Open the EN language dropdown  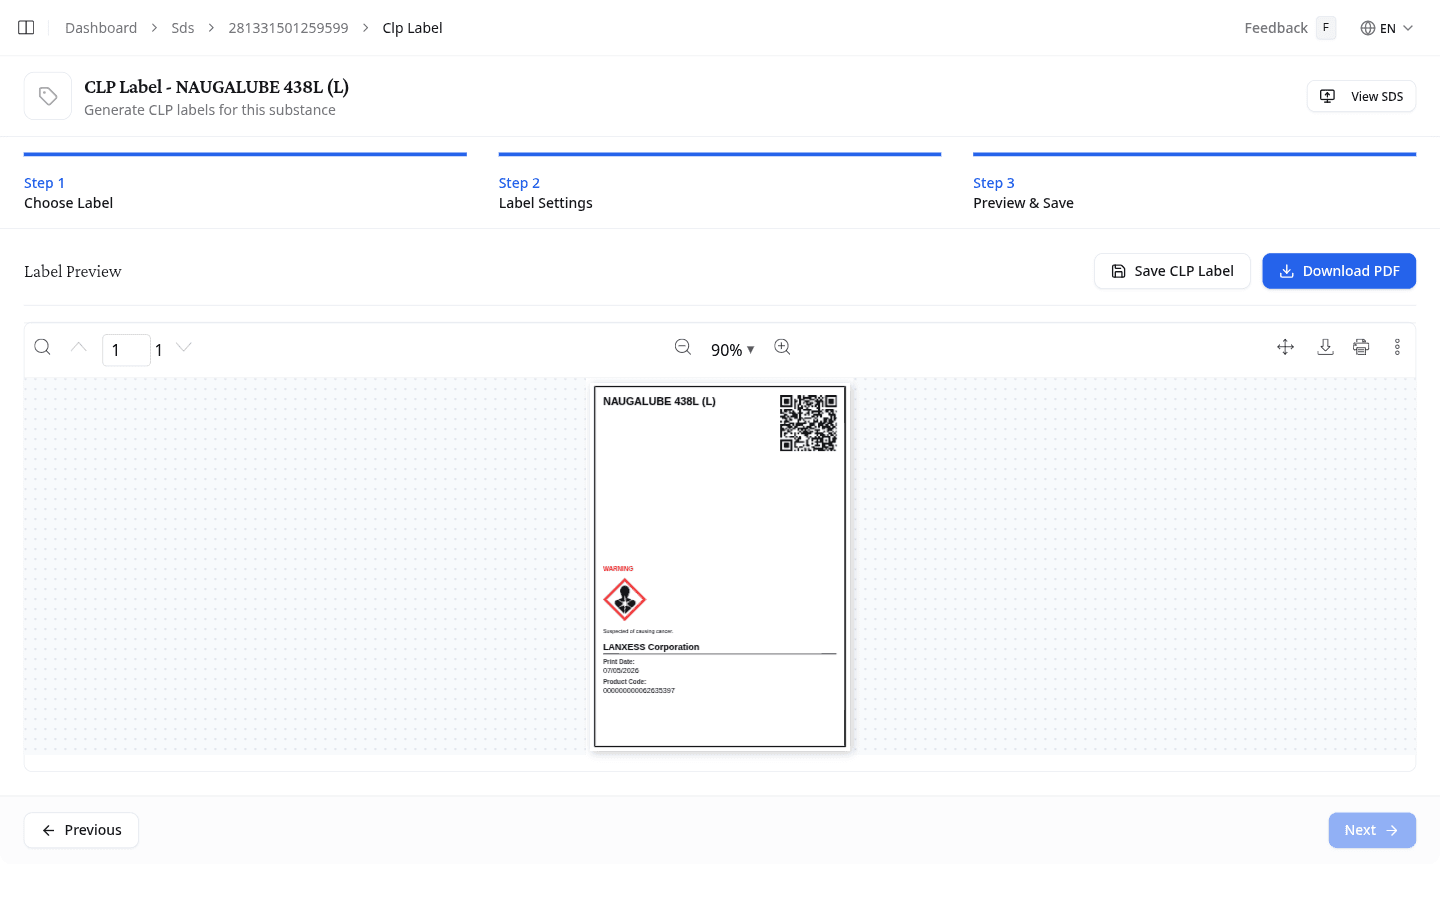pyautogui.click(x=1387, y=28)
